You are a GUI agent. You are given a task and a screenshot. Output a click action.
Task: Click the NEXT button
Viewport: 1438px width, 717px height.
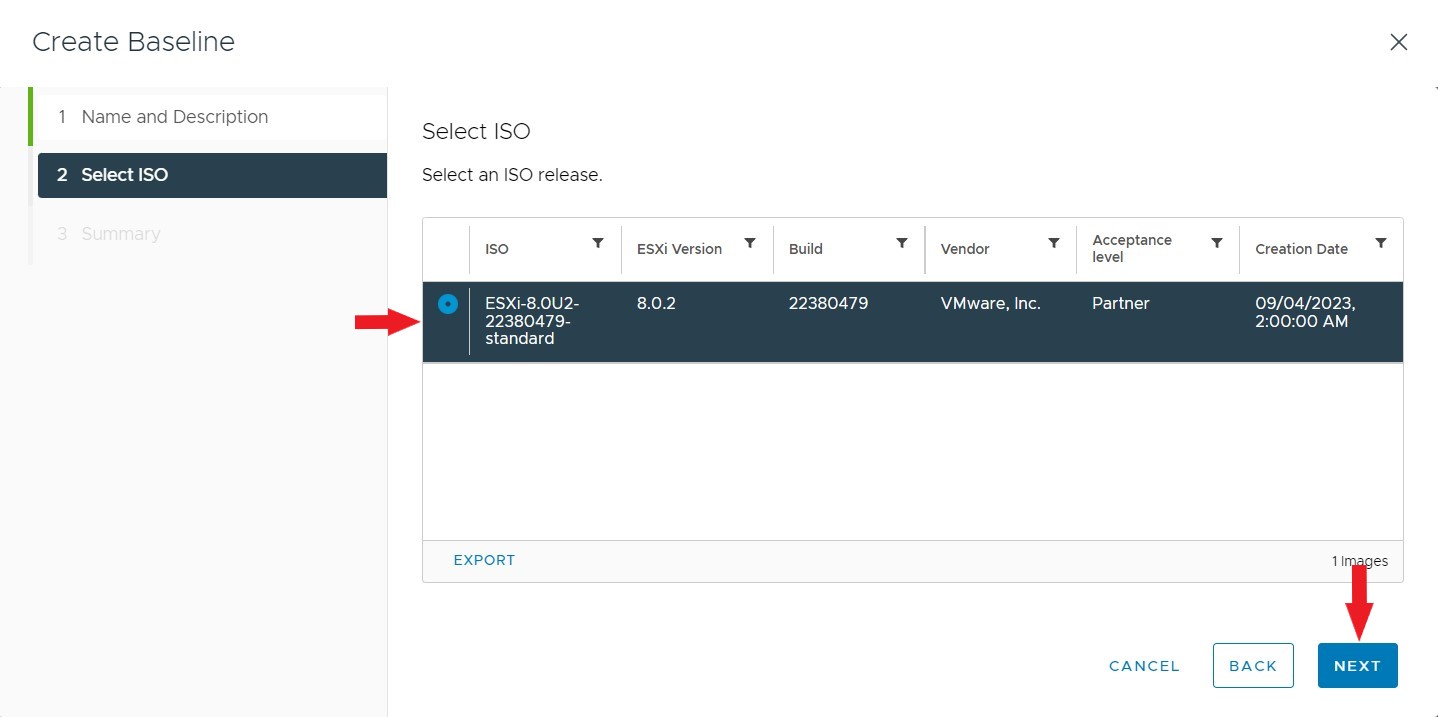click(x=1357, y=666)
